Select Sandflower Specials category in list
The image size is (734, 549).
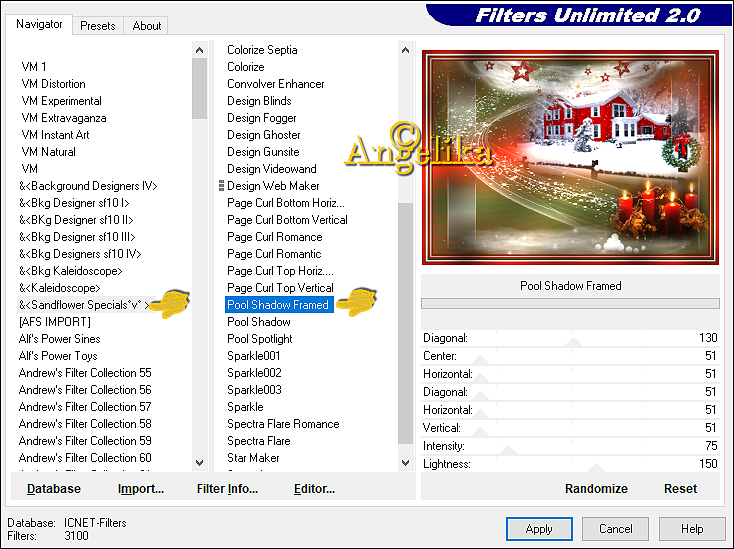(84, 305)
